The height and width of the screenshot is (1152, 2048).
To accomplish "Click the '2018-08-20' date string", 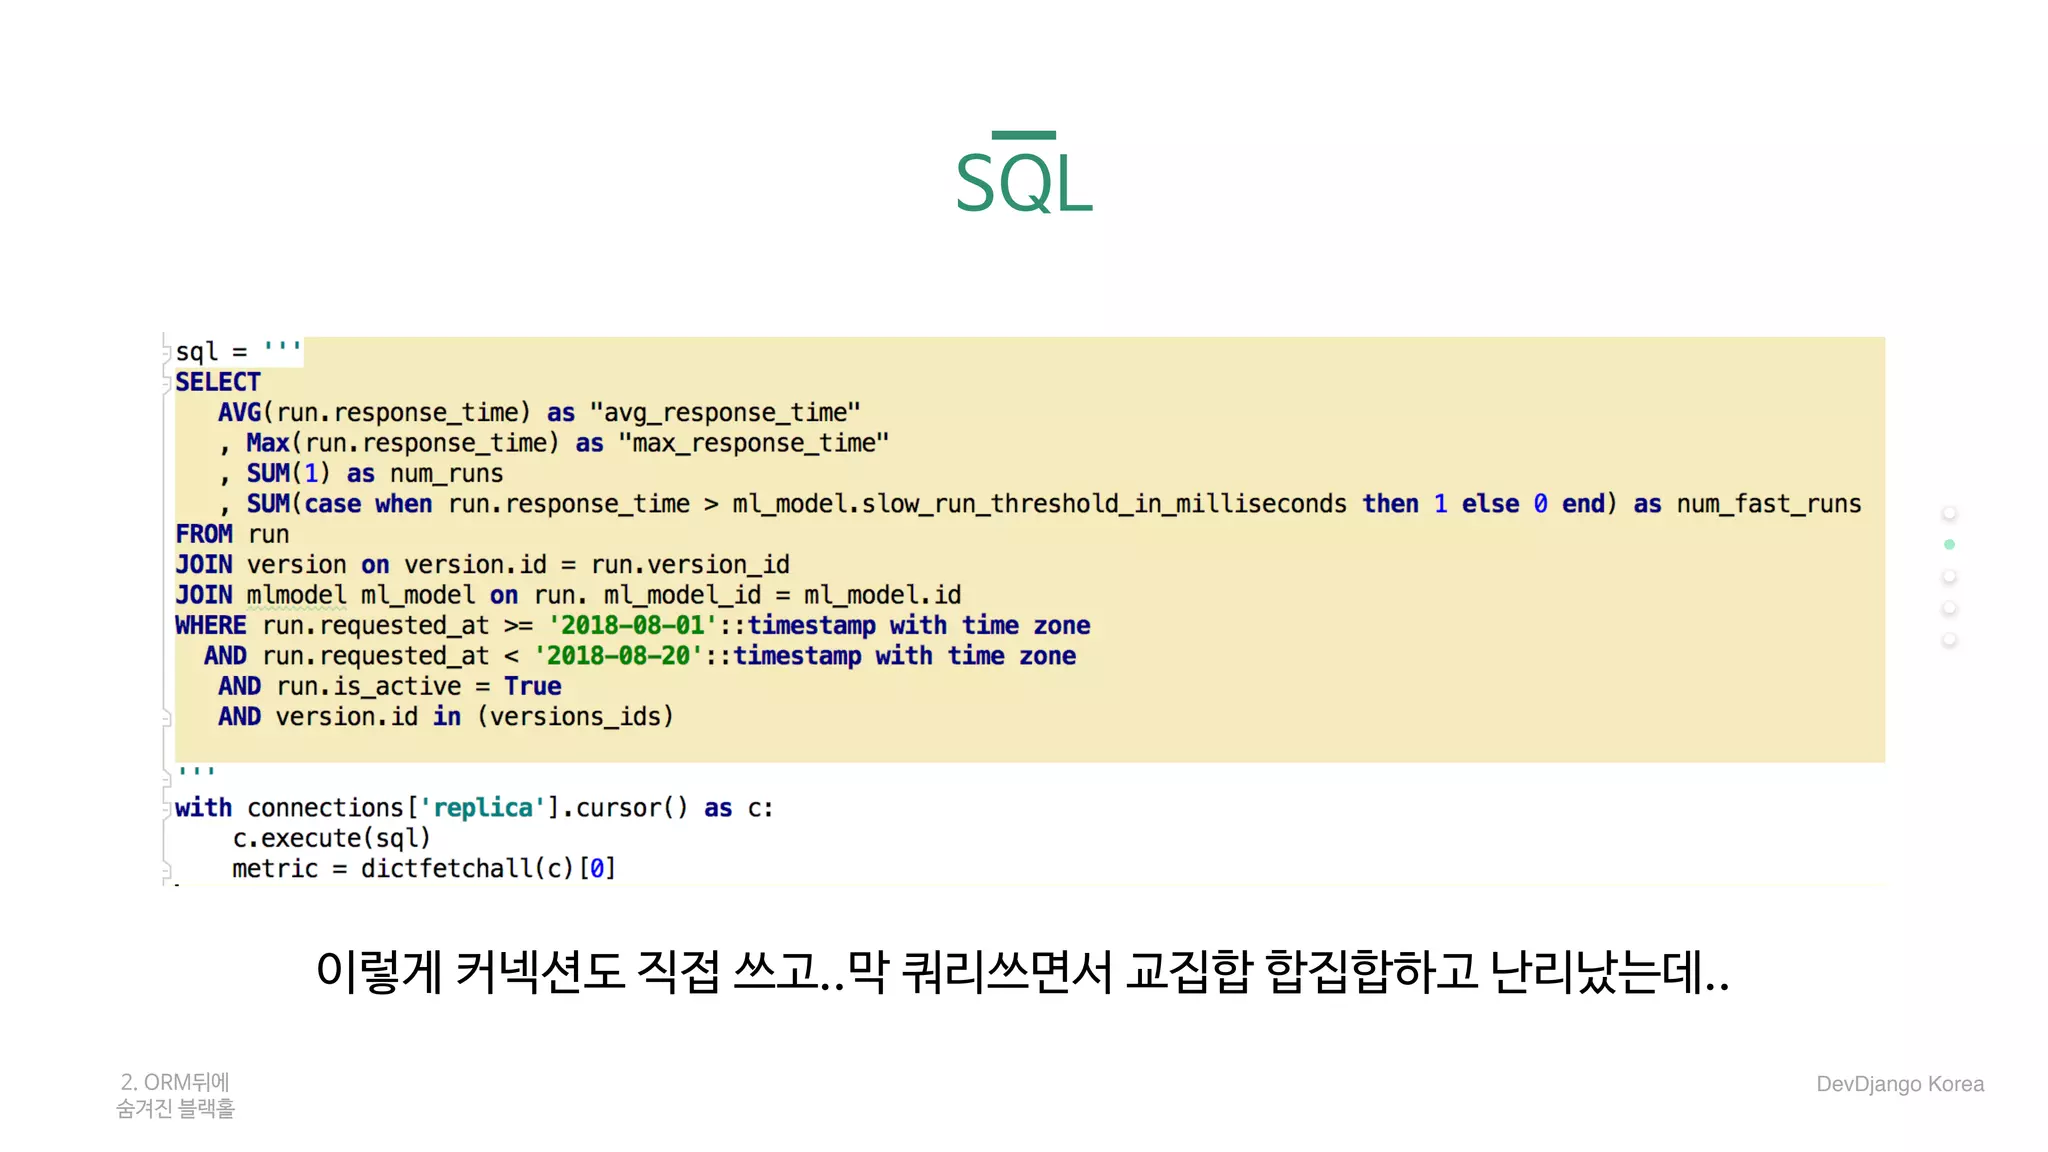I will tap(618, 656).
